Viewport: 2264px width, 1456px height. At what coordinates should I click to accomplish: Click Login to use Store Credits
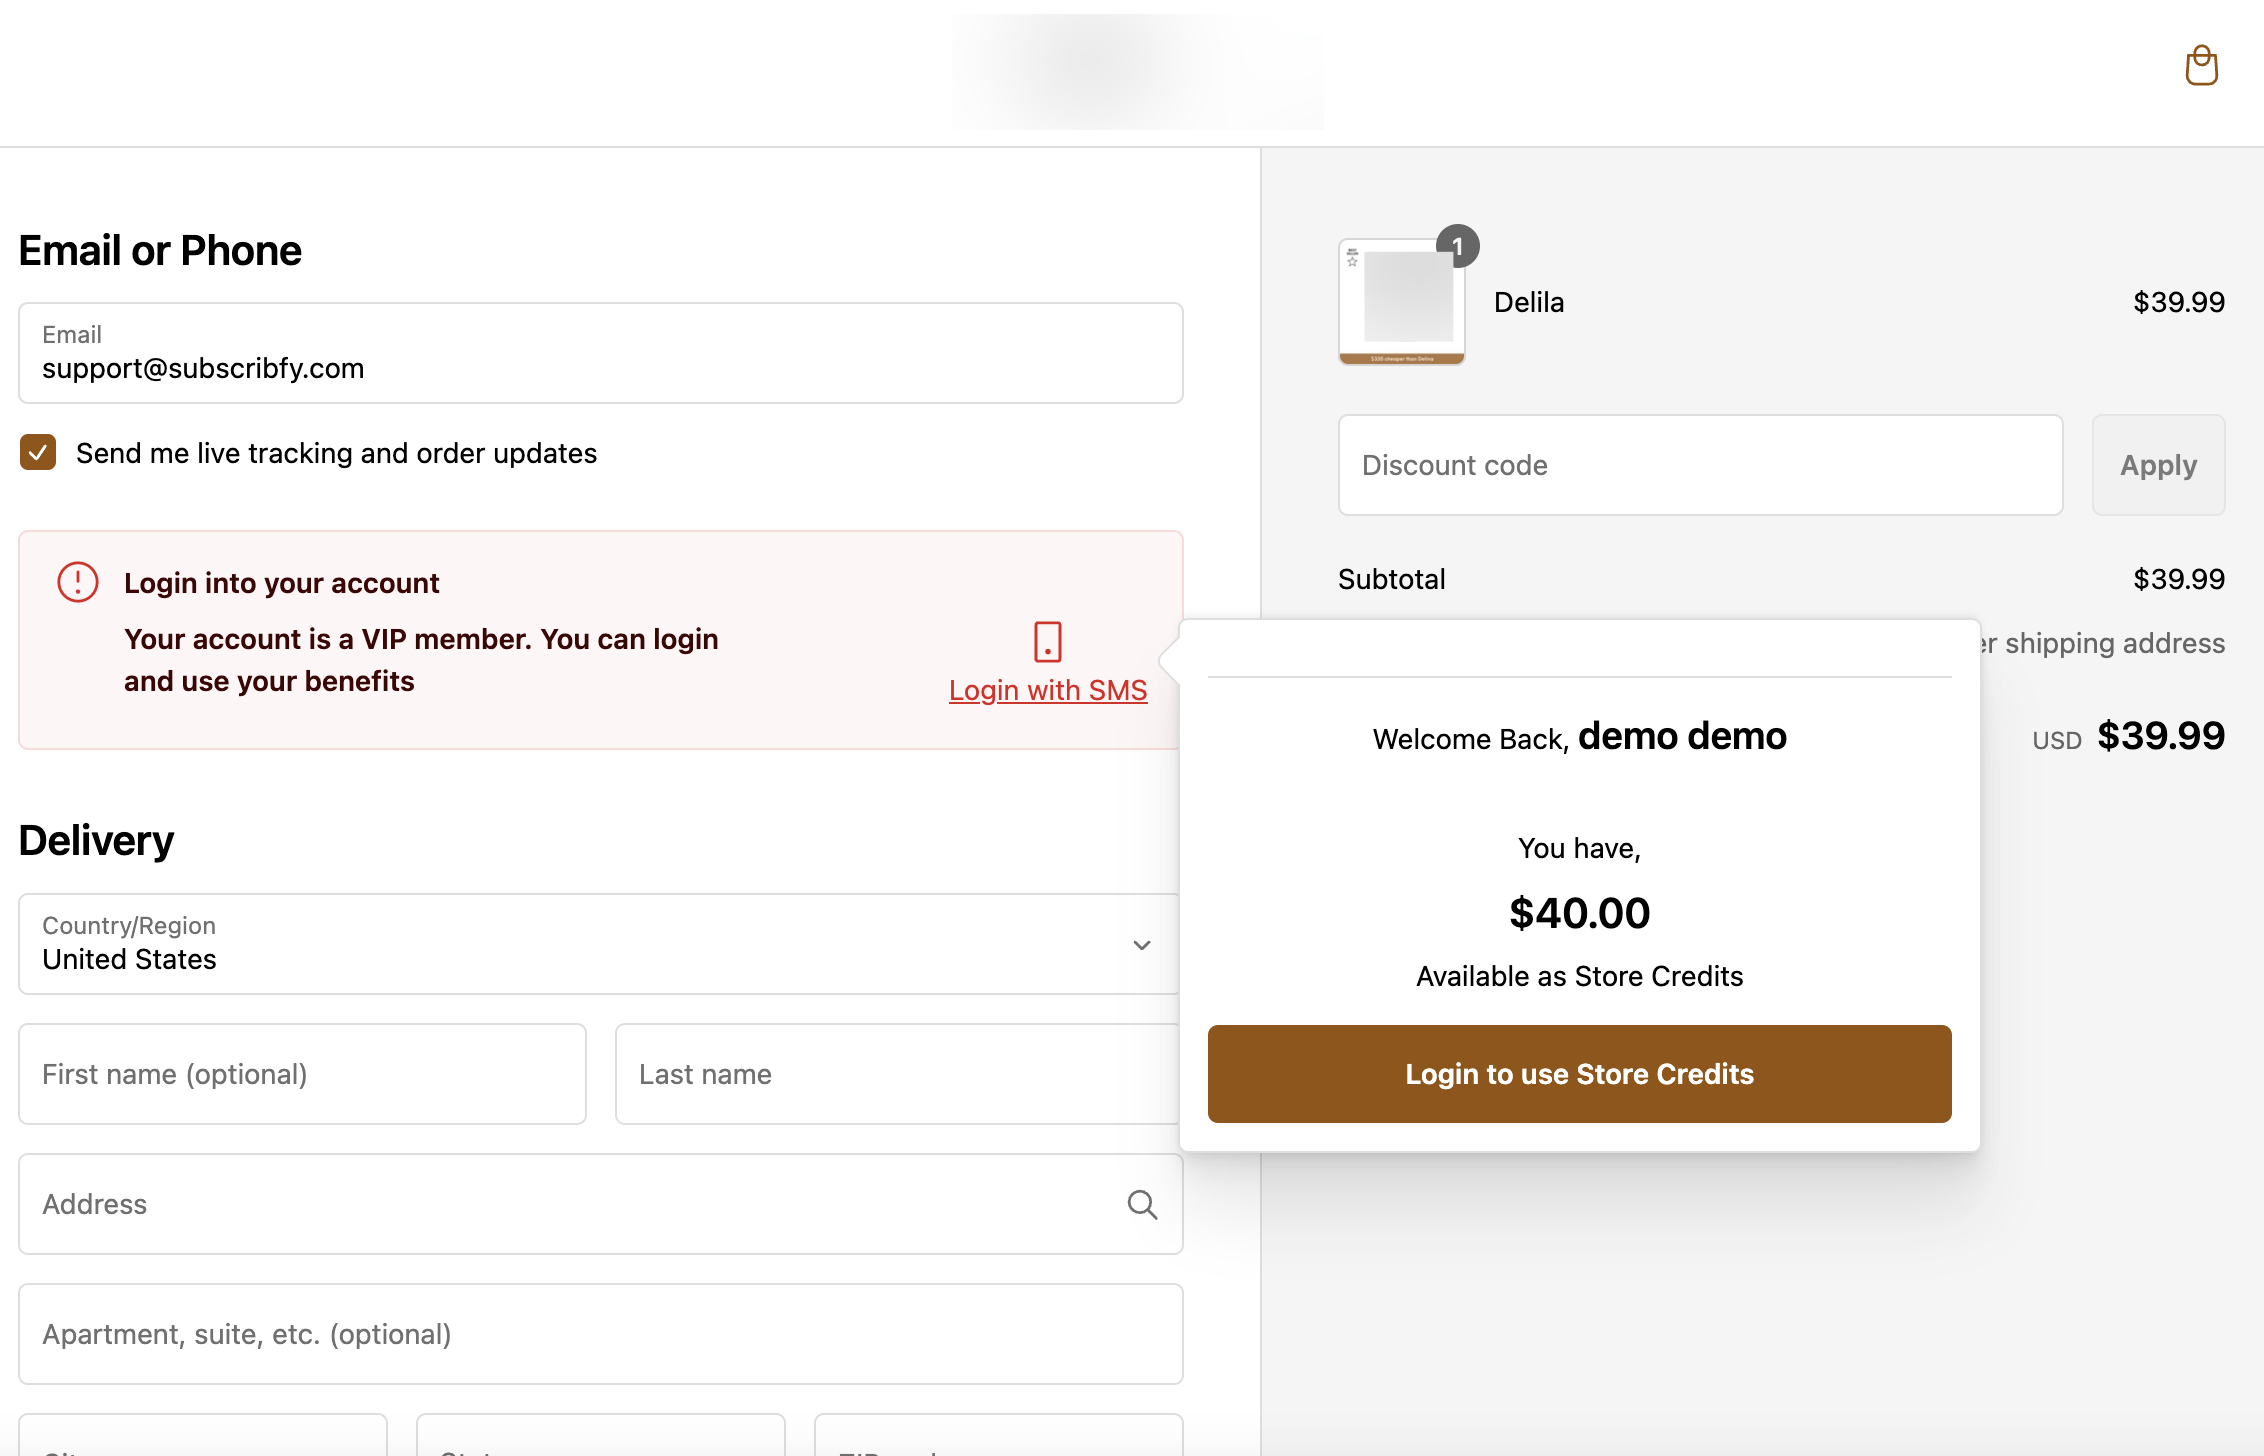click(x=1578, y=1073)
